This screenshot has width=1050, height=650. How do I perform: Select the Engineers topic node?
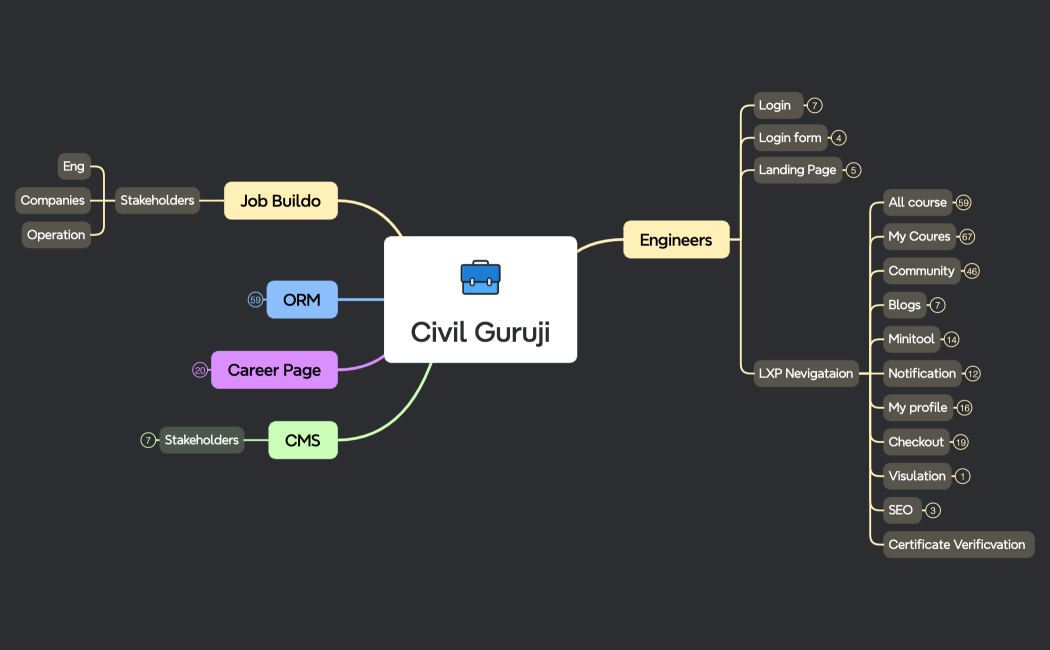[676, 240]
